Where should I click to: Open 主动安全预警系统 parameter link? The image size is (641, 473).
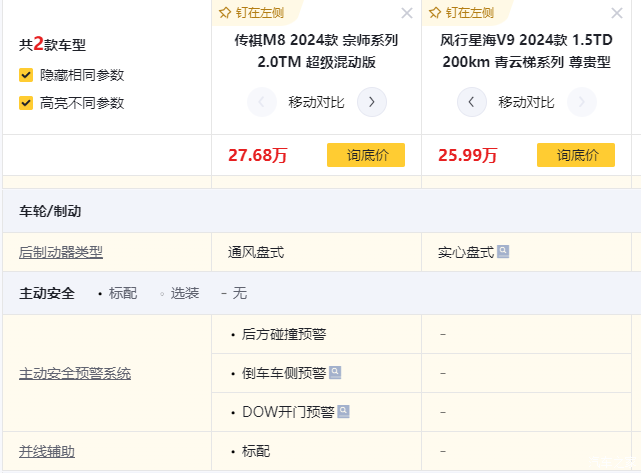tap(75, 373)
